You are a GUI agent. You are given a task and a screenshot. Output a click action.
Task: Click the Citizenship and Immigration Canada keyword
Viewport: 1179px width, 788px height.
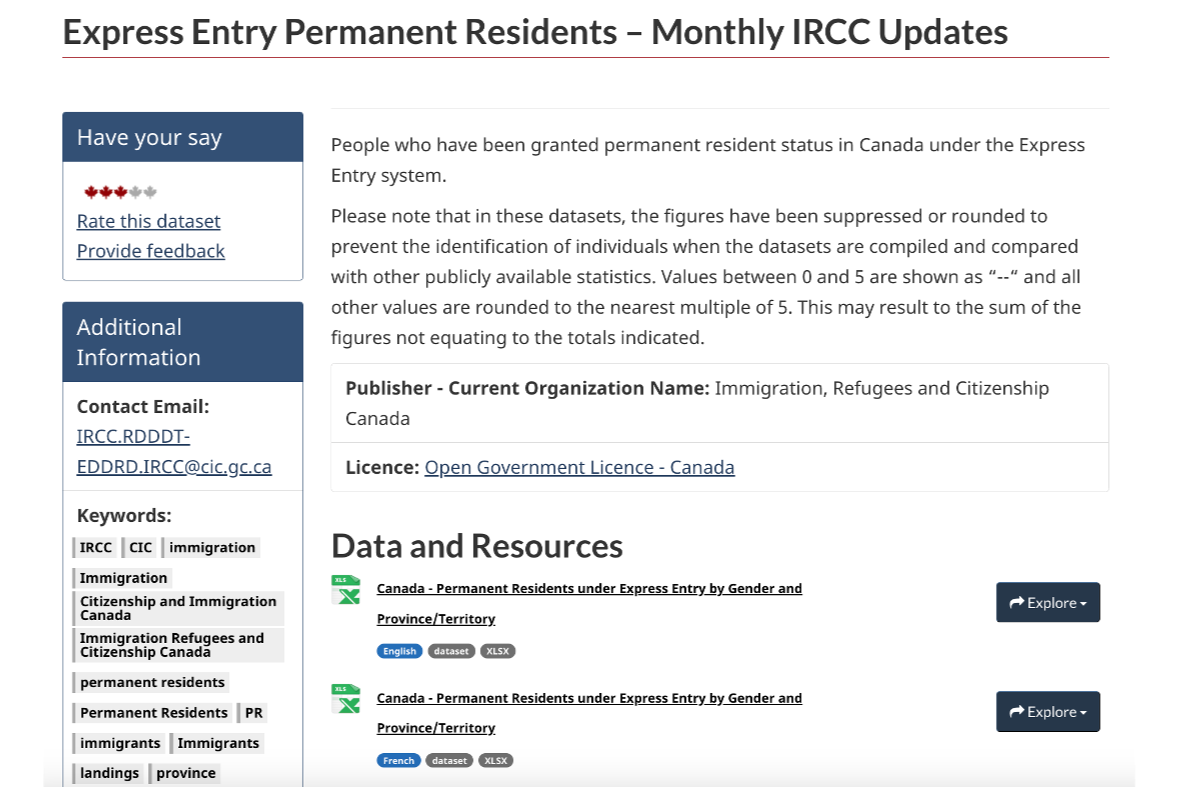coord(178,608)
